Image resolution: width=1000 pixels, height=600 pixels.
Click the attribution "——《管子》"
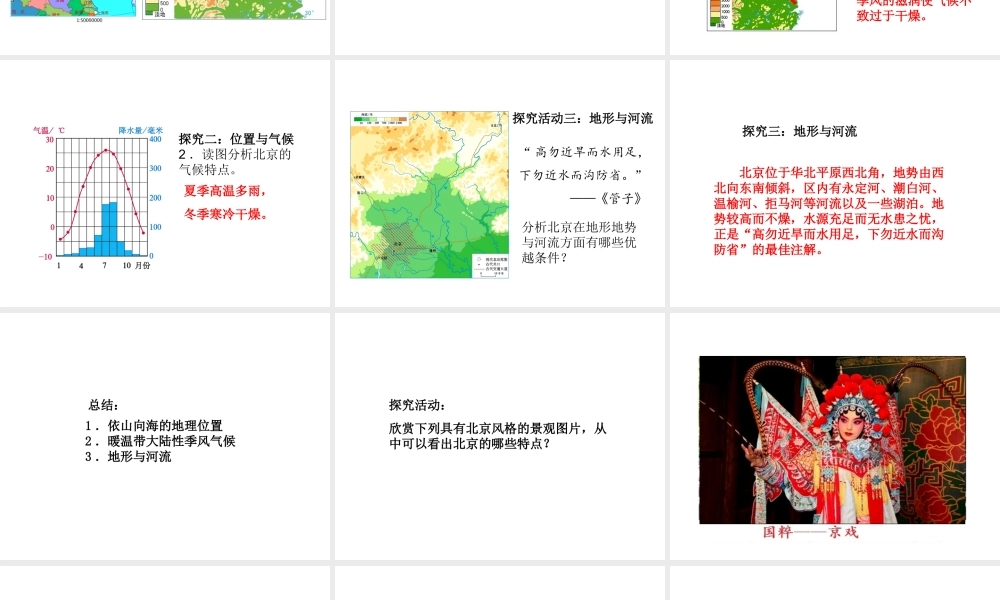[x=606, y=198]
